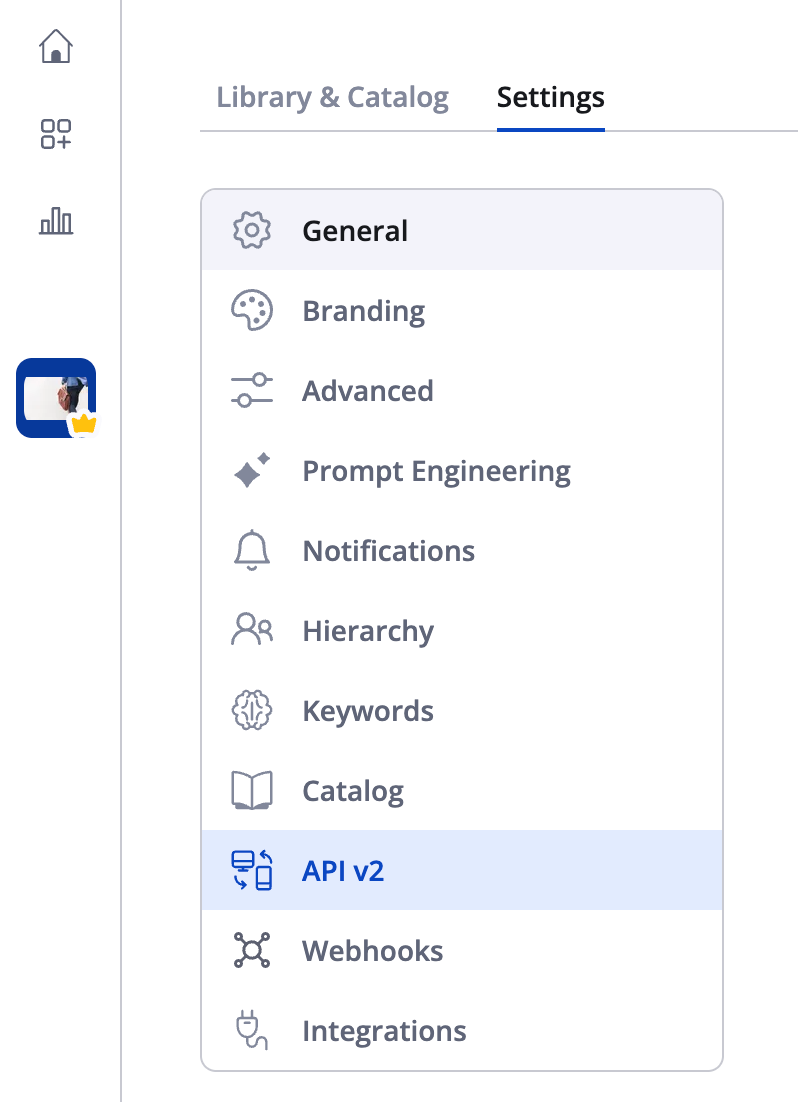
Task: Click the Advanced sliders icon
Action: click(251, 391)
